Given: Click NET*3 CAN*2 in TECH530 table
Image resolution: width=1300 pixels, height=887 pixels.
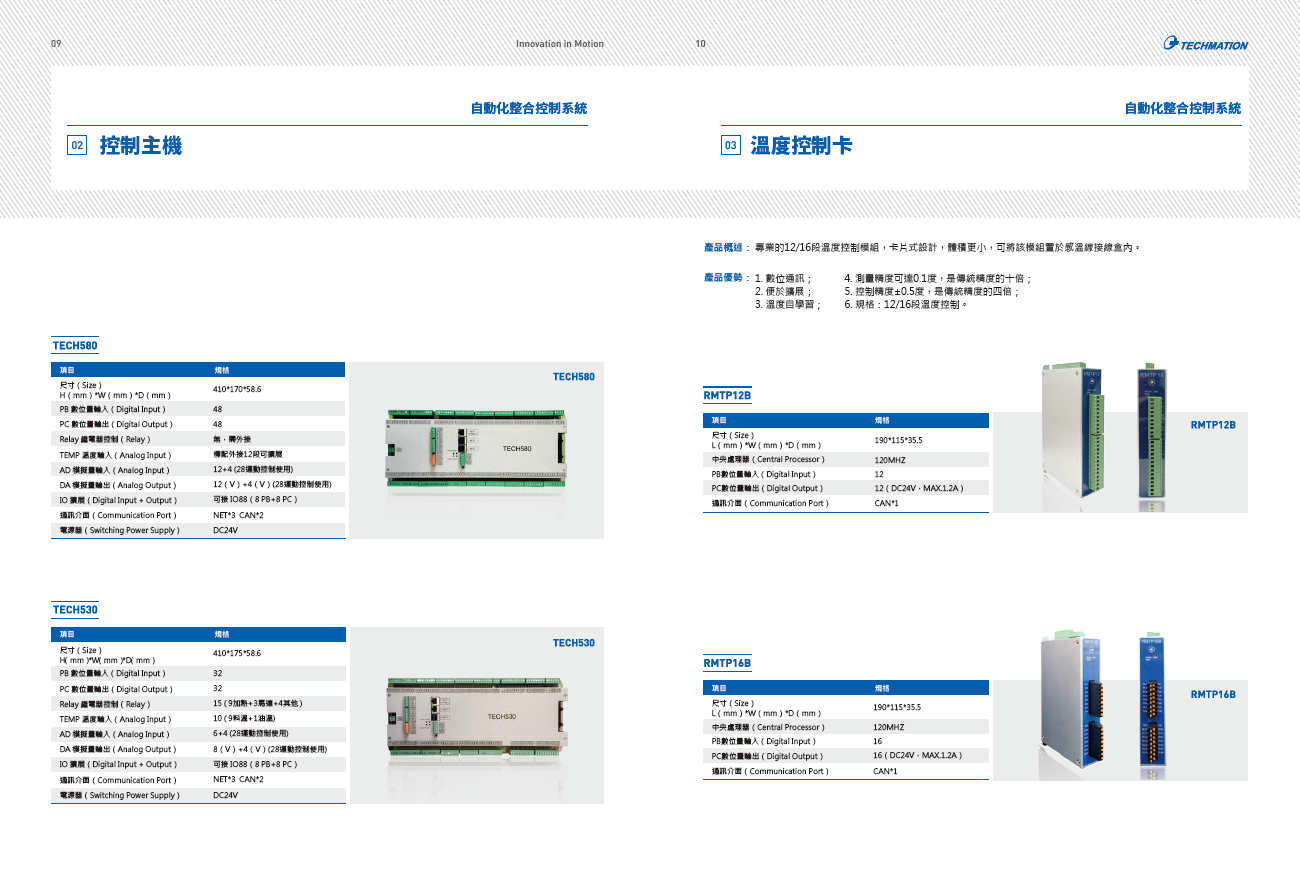Looking at the screenshot, I should point(238,779).
